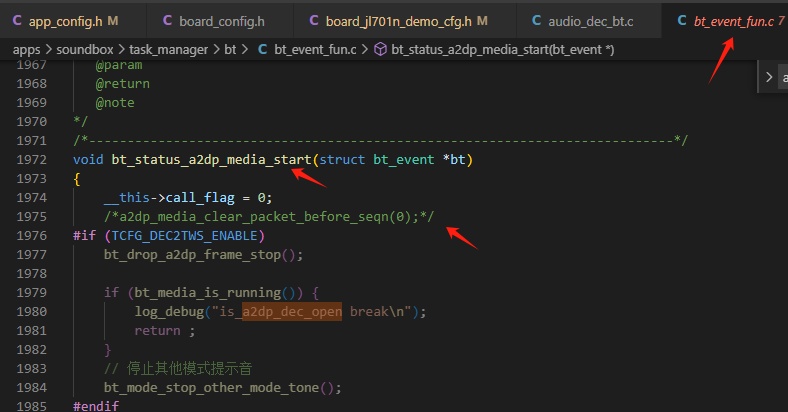Click the highlighted a2dp_dec_open text
The height and width of the screenshot is (412, 788).
tap(292, 312)
